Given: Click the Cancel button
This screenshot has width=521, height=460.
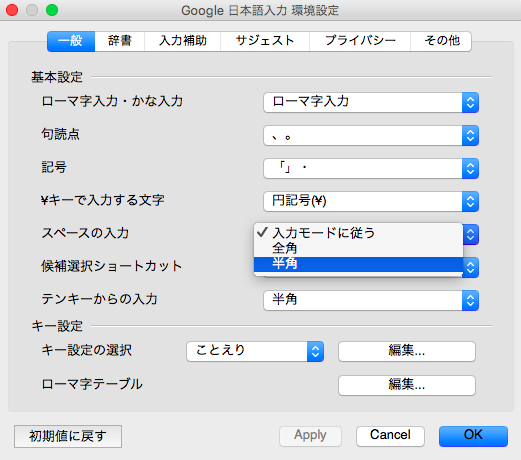Looking at the screenshot, I should [390, 436].
